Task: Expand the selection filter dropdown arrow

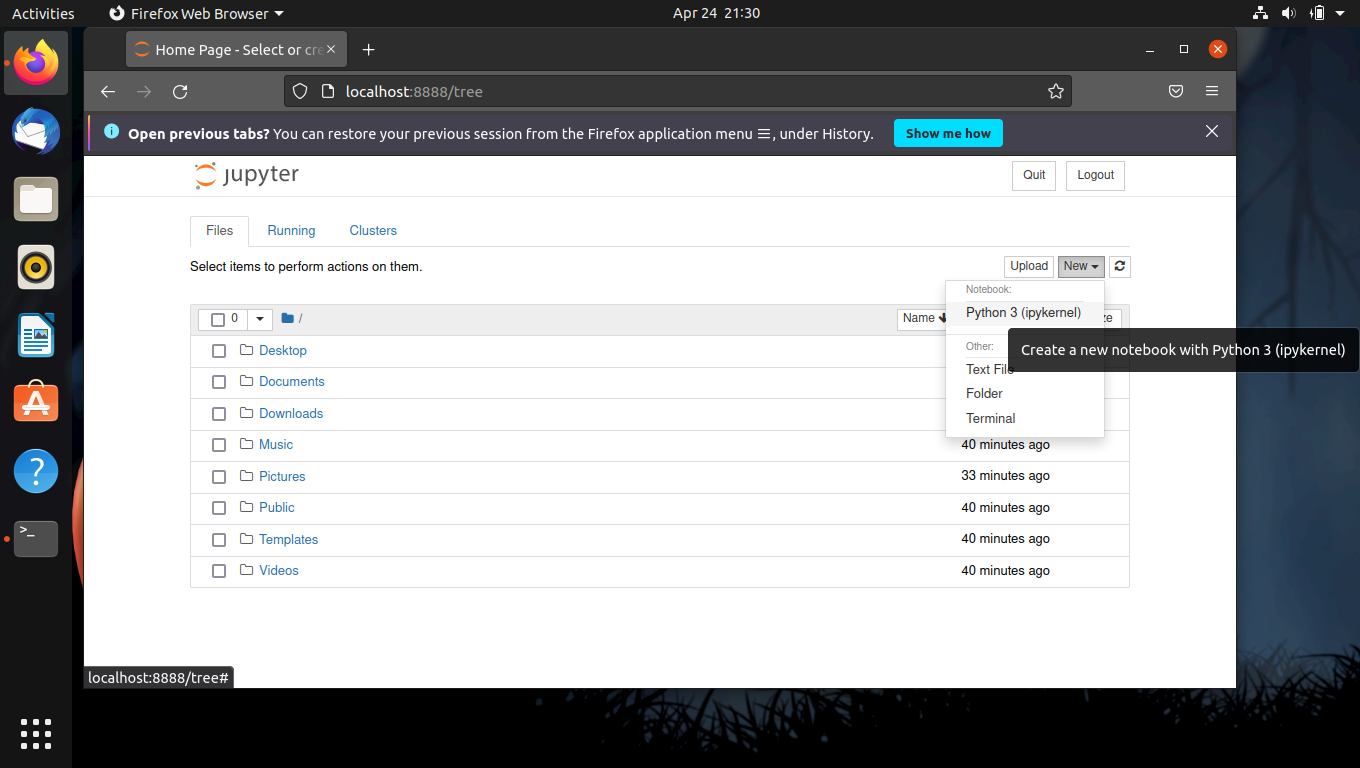Action: [260, 319]
